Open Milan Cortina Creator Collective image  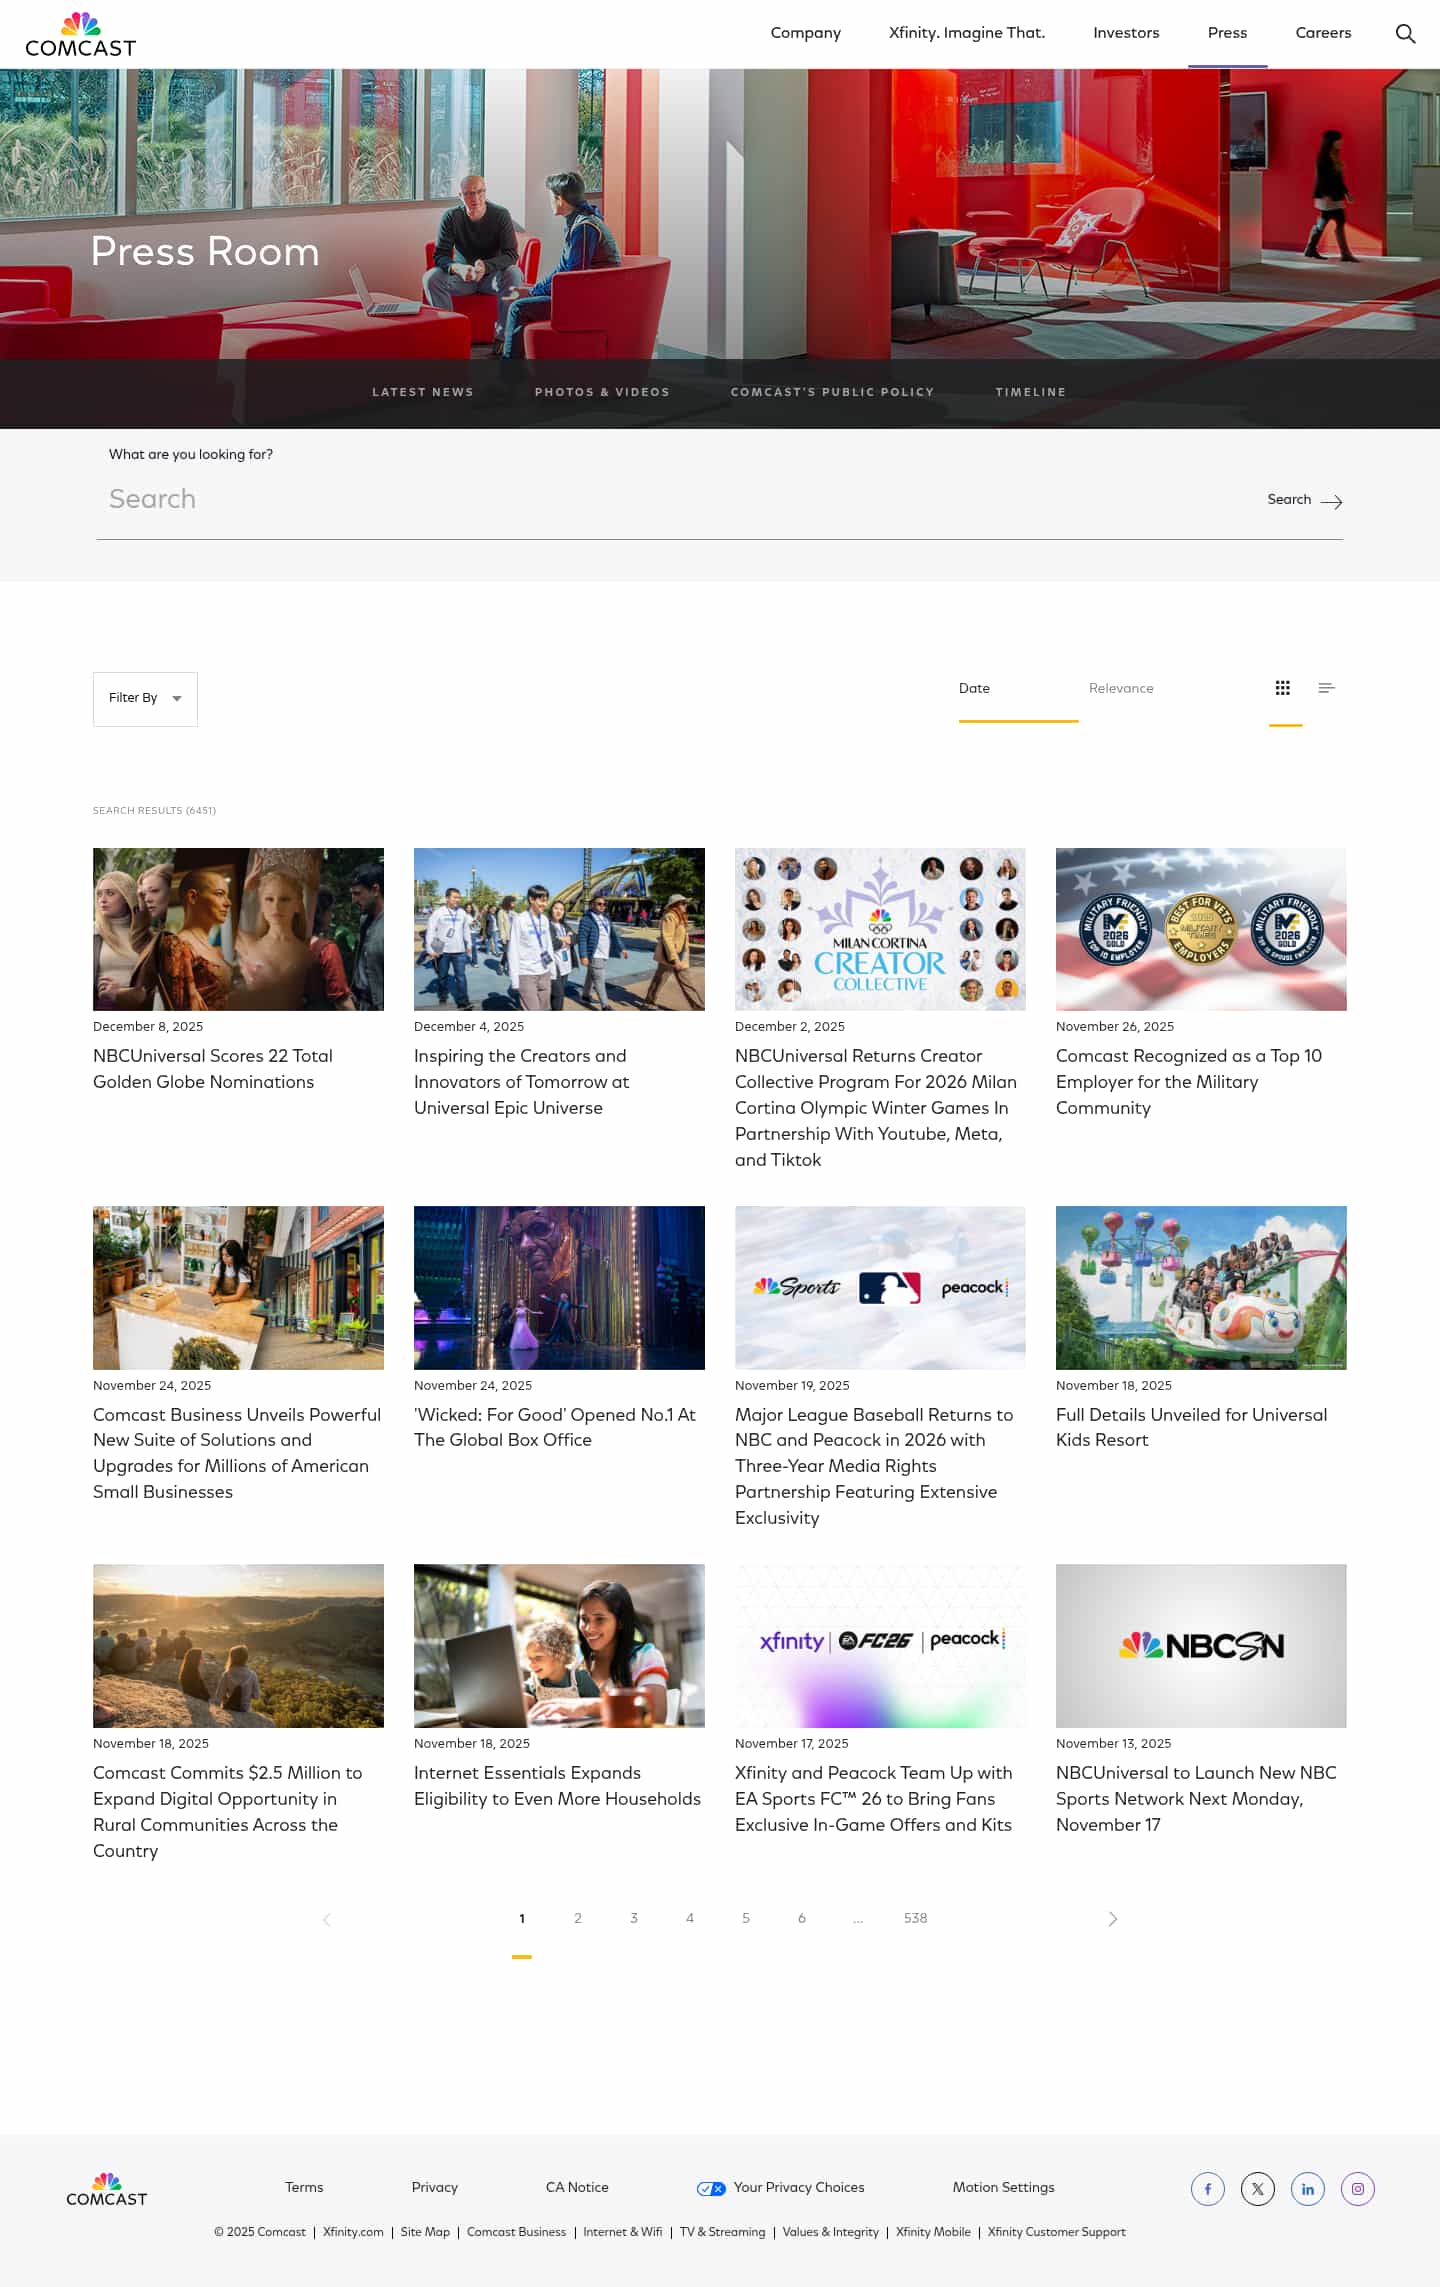click(x=880, y=929)
